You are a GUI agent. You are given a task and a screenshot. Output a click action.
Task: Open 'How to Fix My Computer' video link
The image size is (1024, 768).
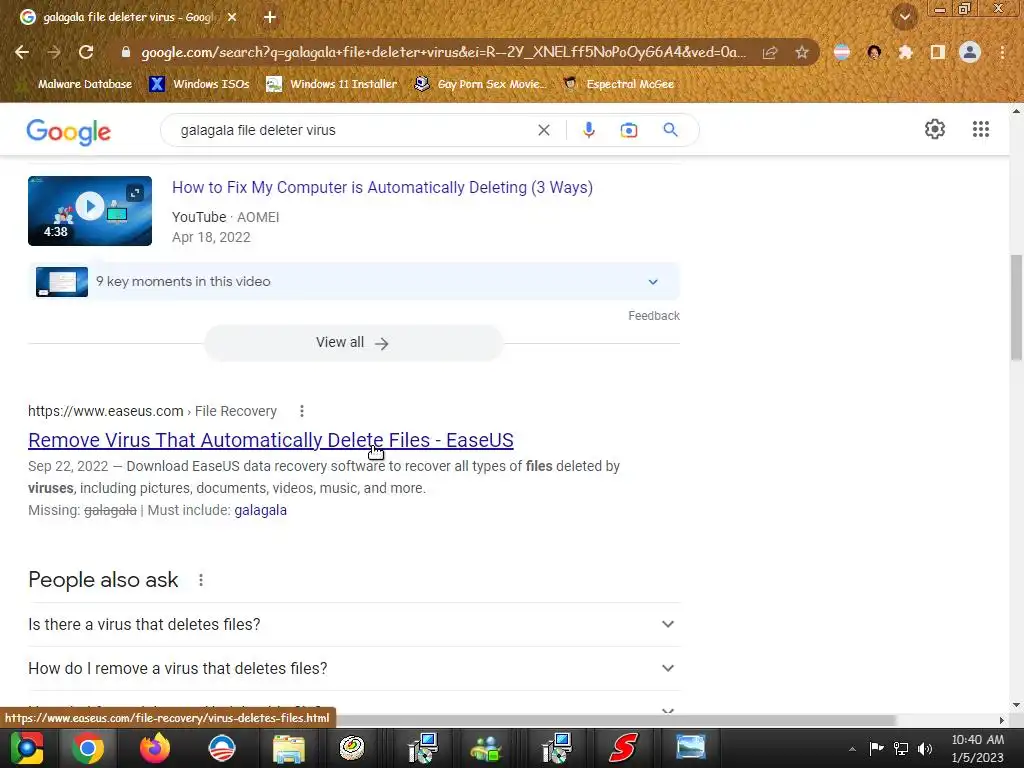(x=382, y=187)
